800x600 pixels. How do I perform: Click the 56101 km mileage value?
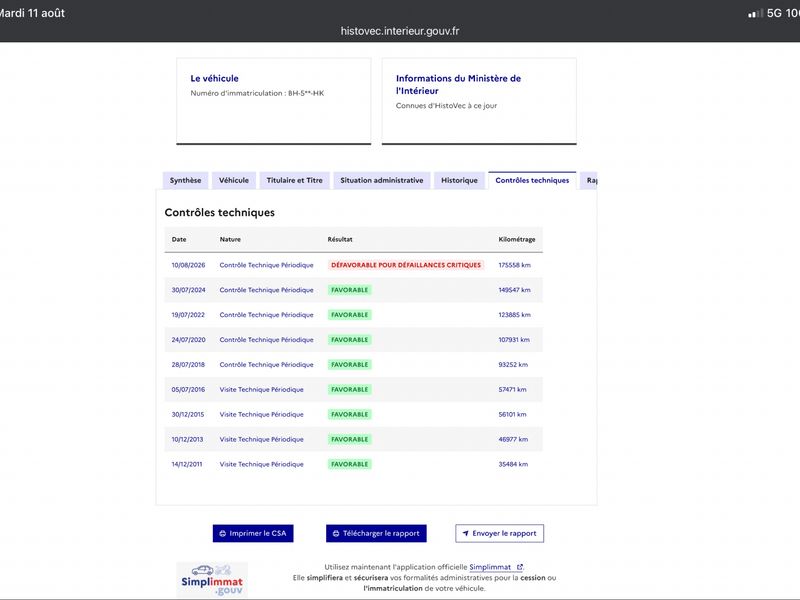tap(512, 414)
